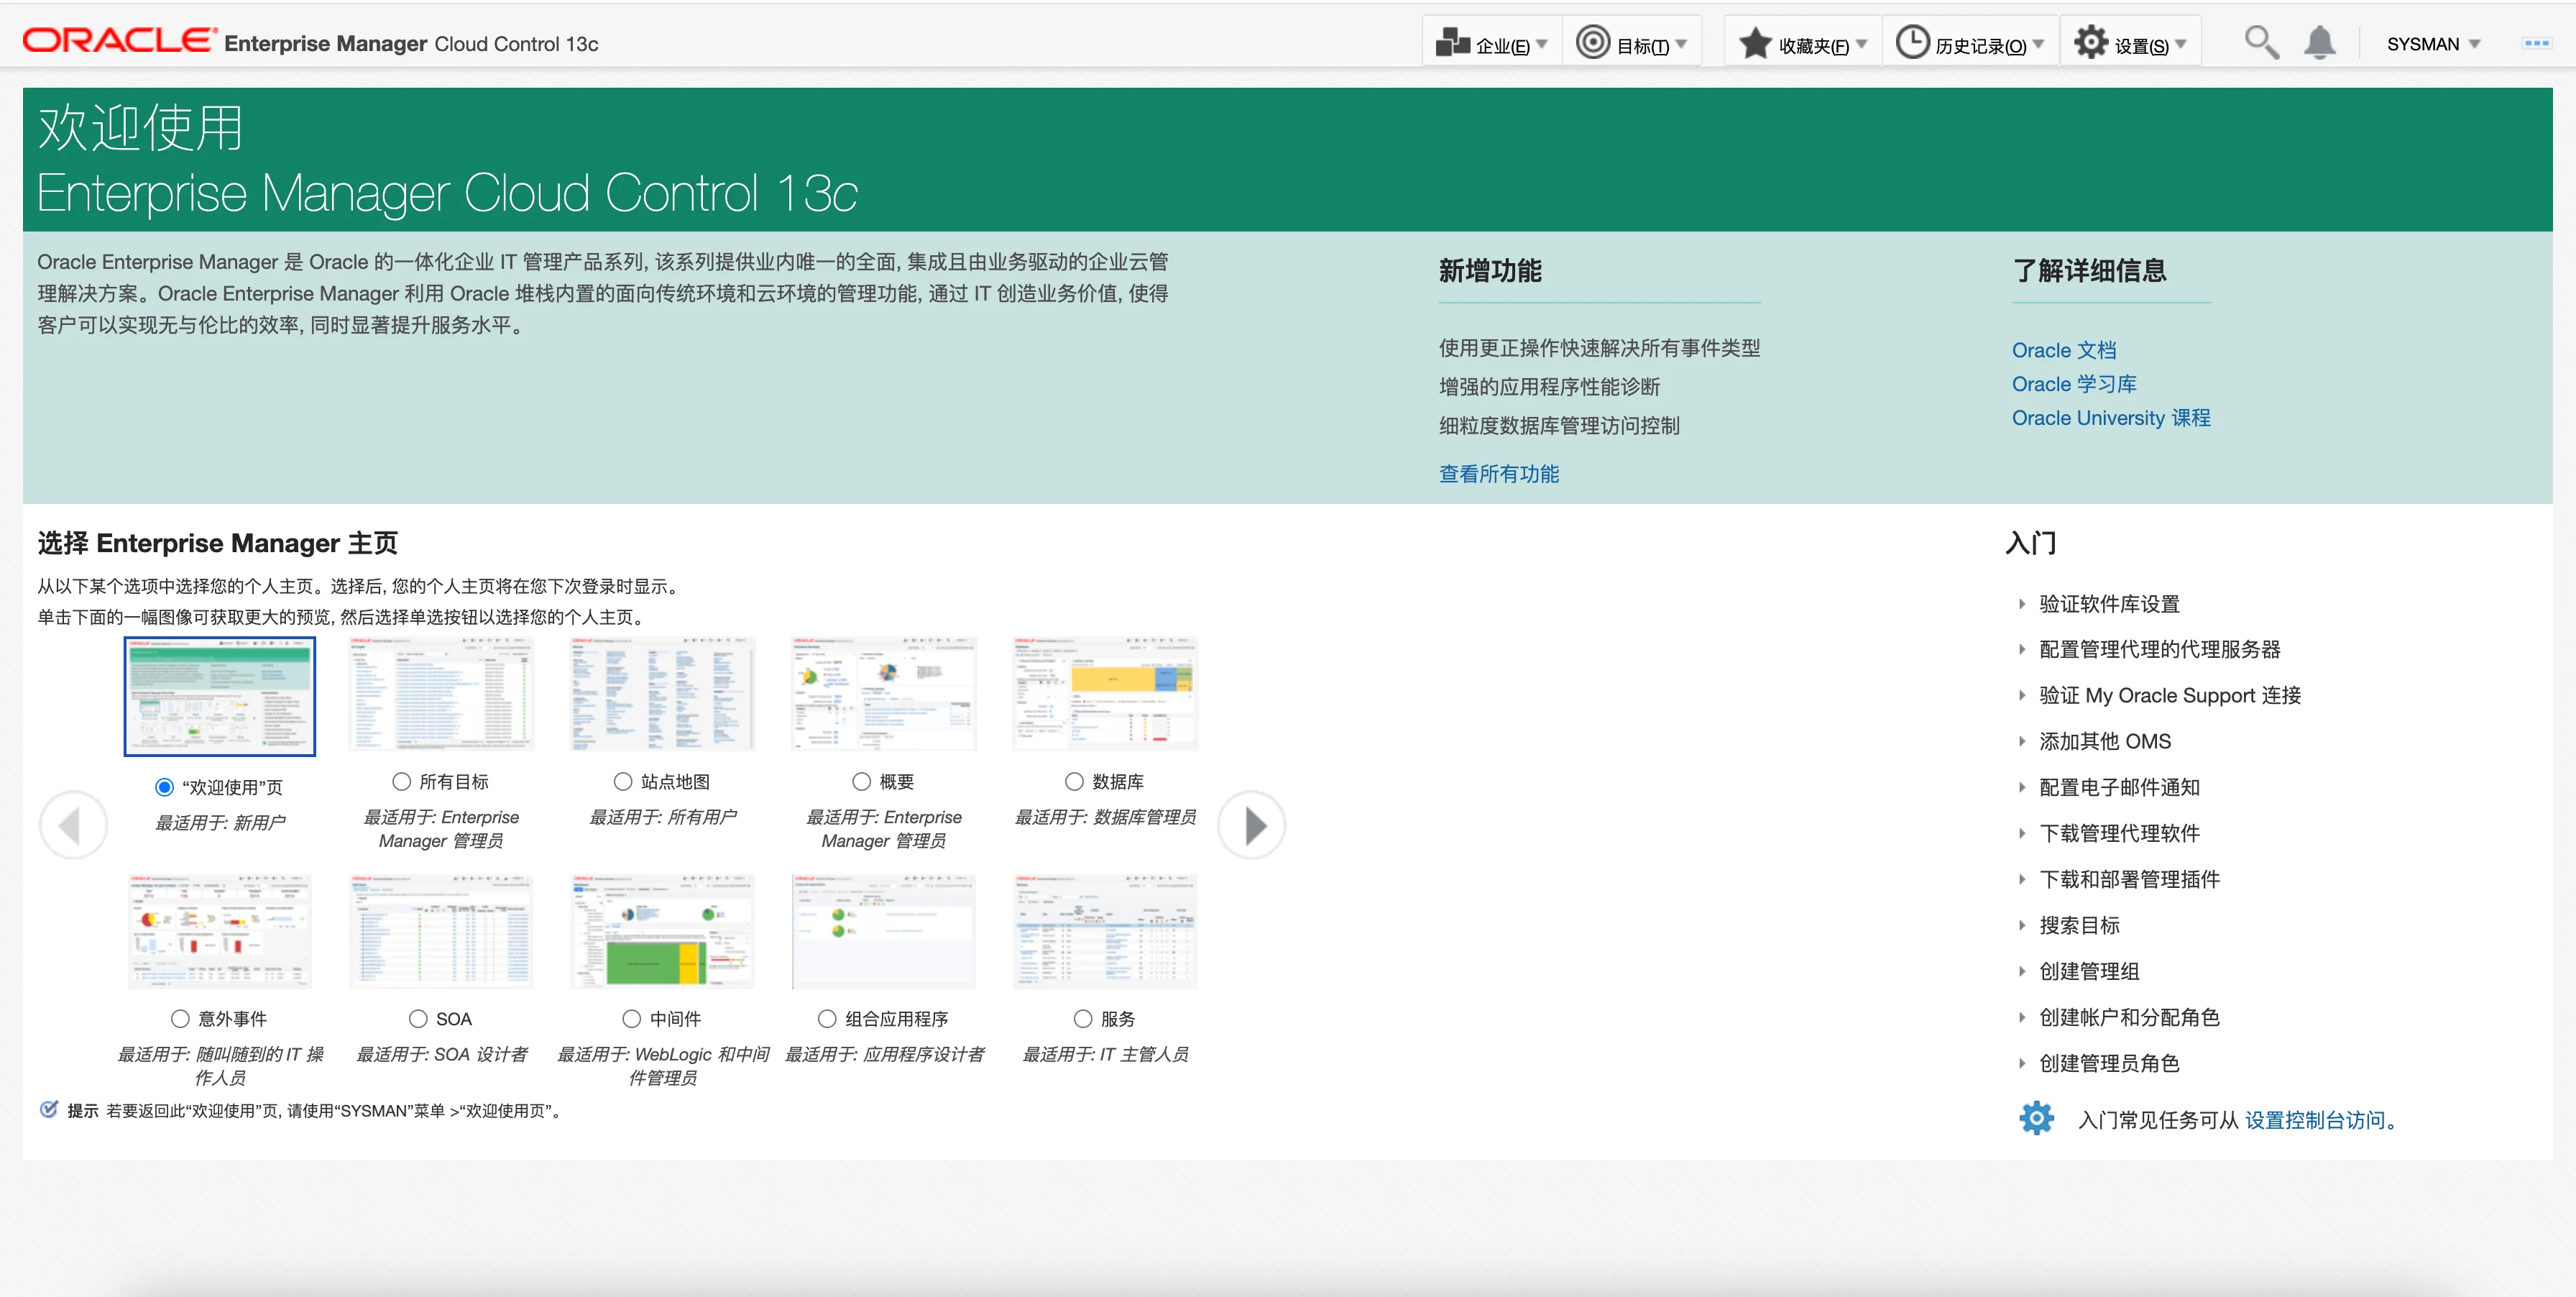The height and width of the screenshot is (1297, 2576).
Task: Select the 数据库 home page radio button
Action: point(1074,781)
